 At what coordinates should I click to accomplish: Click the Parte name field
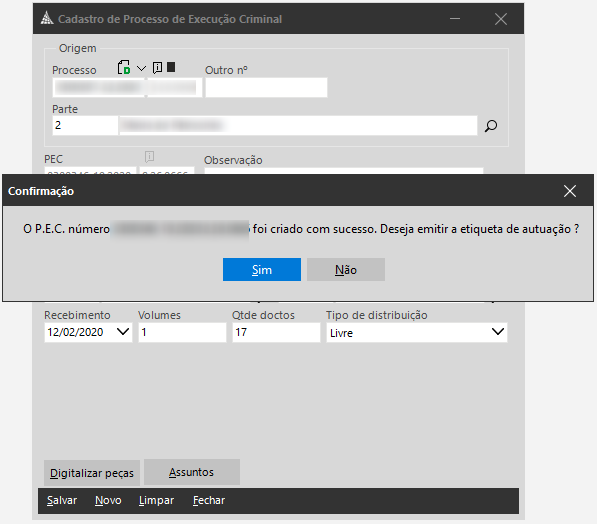click(x=298, y=125)
